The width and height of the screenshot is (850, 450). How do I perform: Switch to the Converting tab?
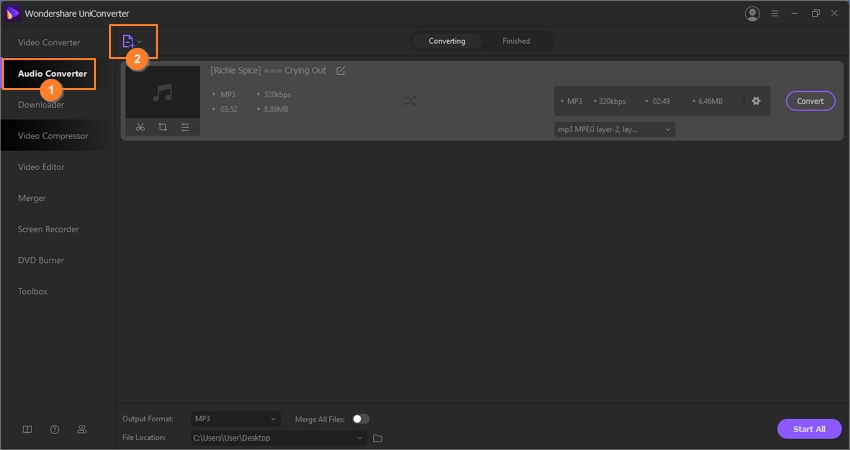point(447,41)
